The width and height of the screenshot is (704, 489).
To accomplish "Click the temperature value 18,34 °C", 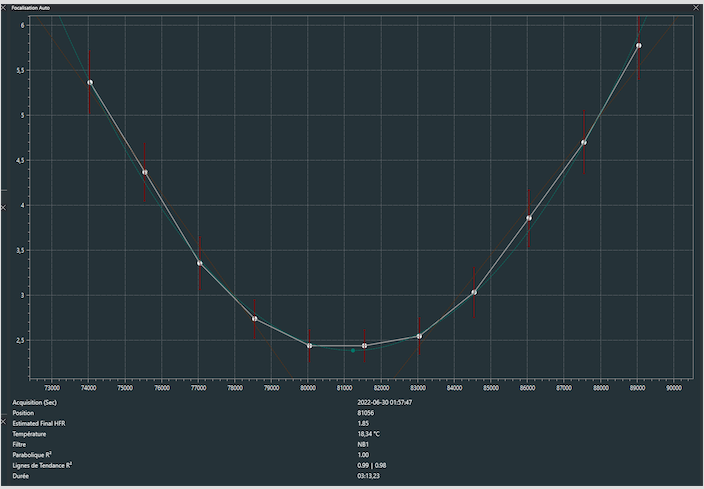I will [x=369, y=434].
